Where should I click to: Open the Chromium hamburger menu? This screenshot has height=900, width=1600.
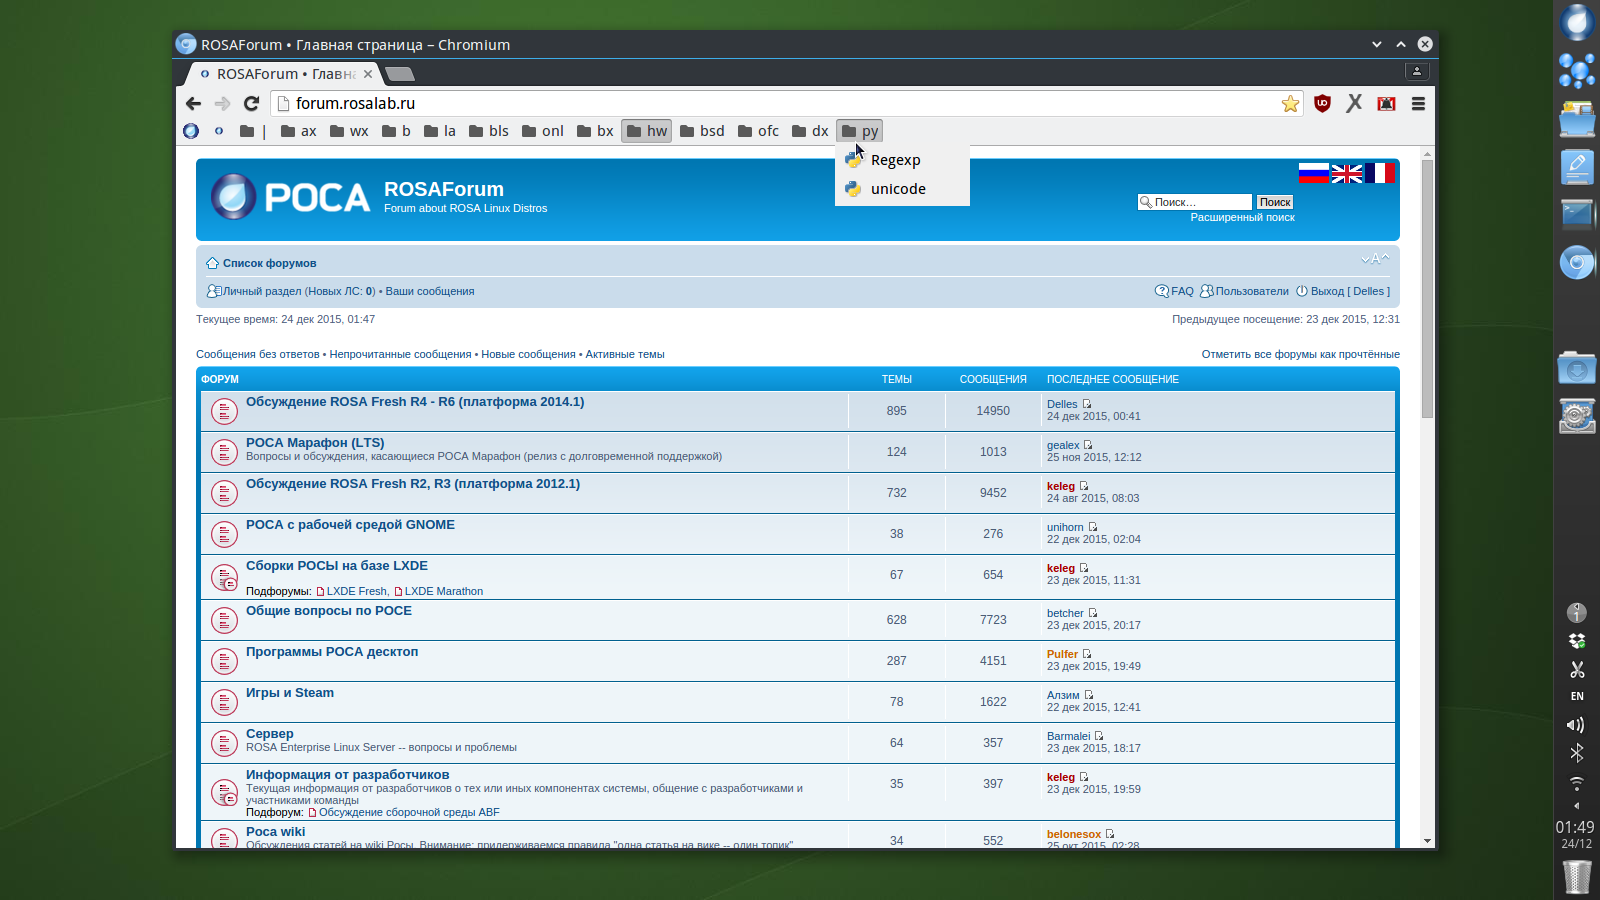(x=1418, y=103)
